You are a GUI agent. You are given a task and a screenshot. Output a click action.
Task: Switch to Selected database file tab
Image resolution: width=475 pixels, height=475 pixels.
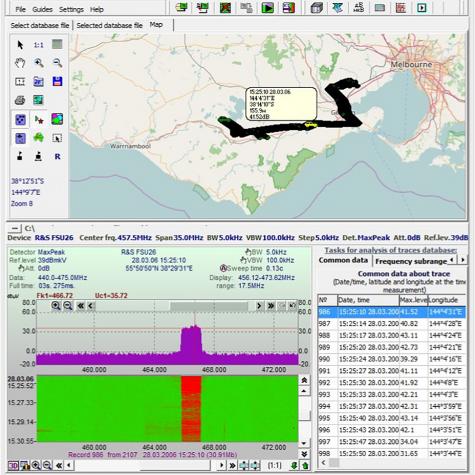tap(109, 25)
